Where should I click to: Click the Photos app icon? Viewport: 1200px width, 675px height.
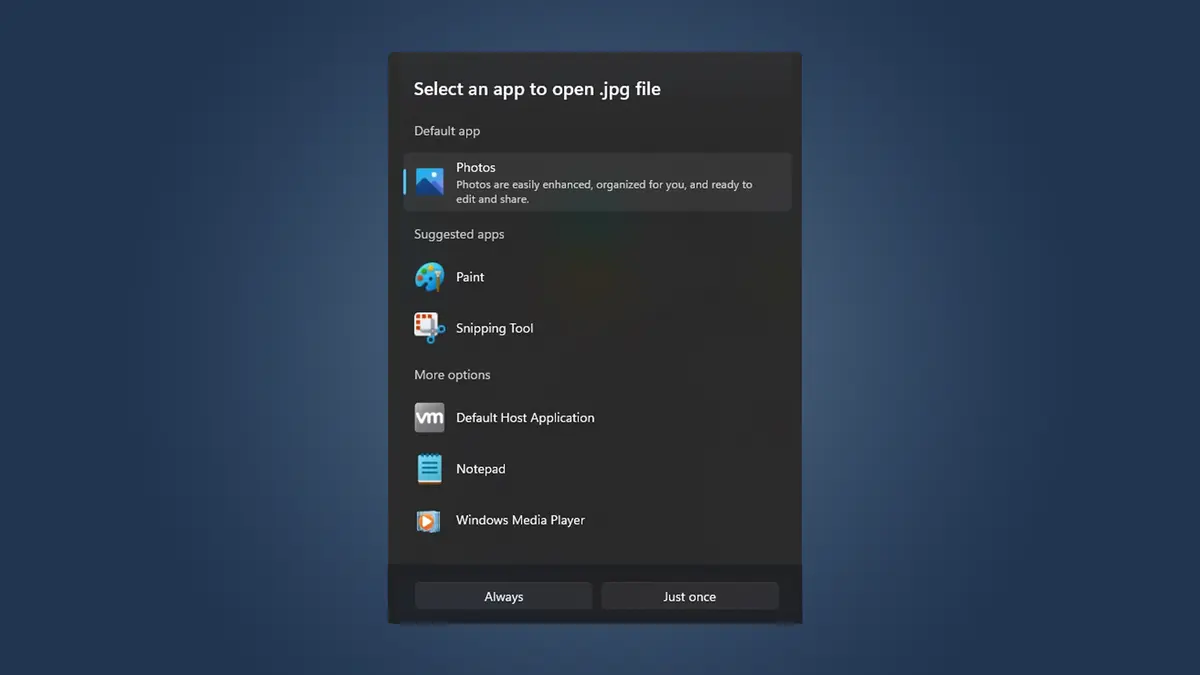[x=430, y=182]
